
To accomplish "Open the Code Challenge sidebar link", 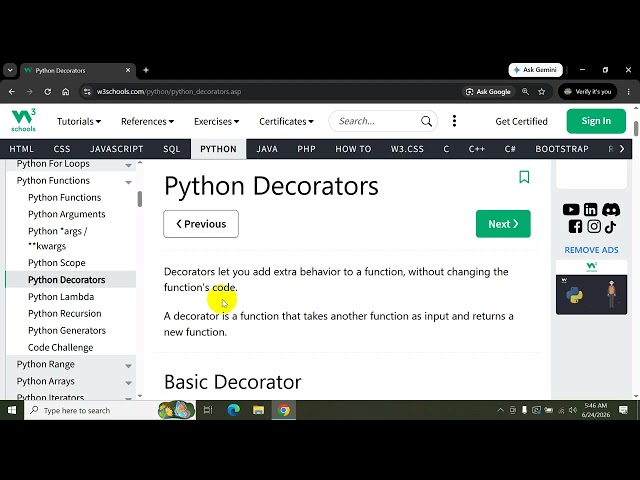I will coord(60,347).
